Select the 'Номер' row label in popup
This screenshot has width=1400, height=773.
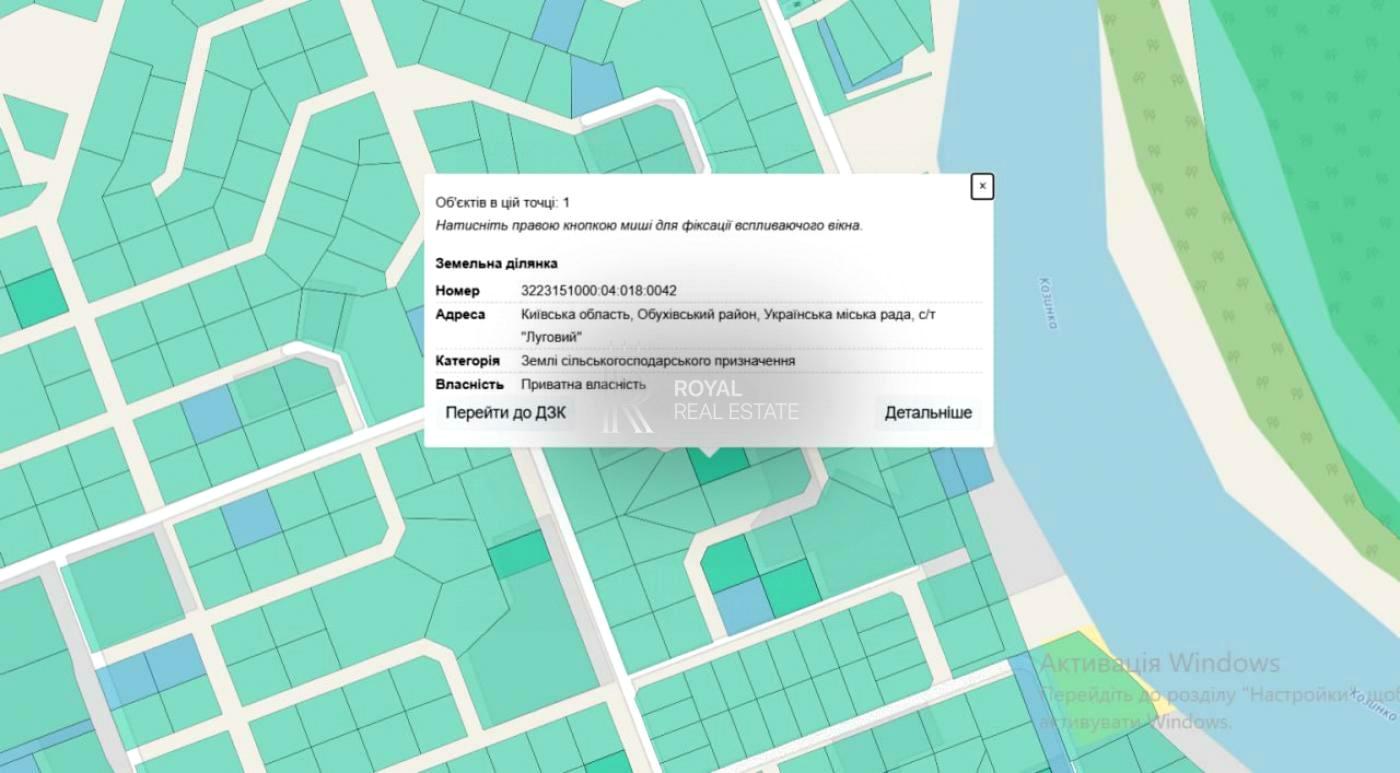click(457, 291)
